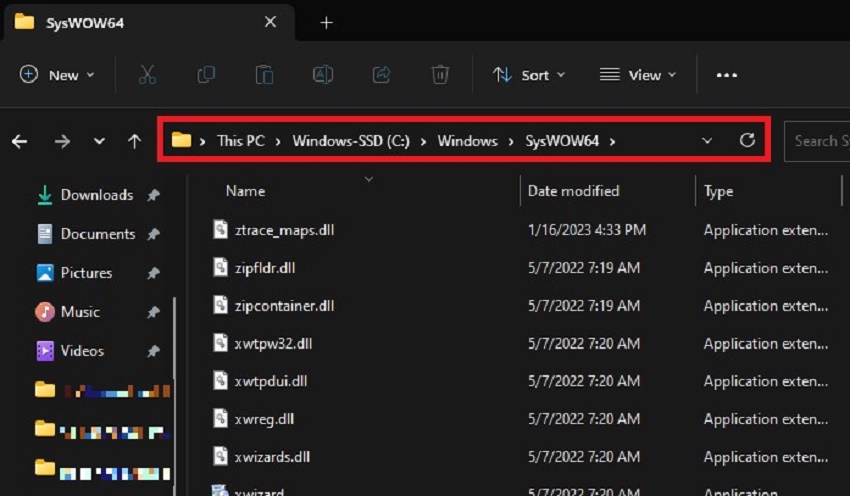Close the SysWOW64 tab
Viewport: 850px width, 496px height.
pyautogui.click(x=270, y=22)
